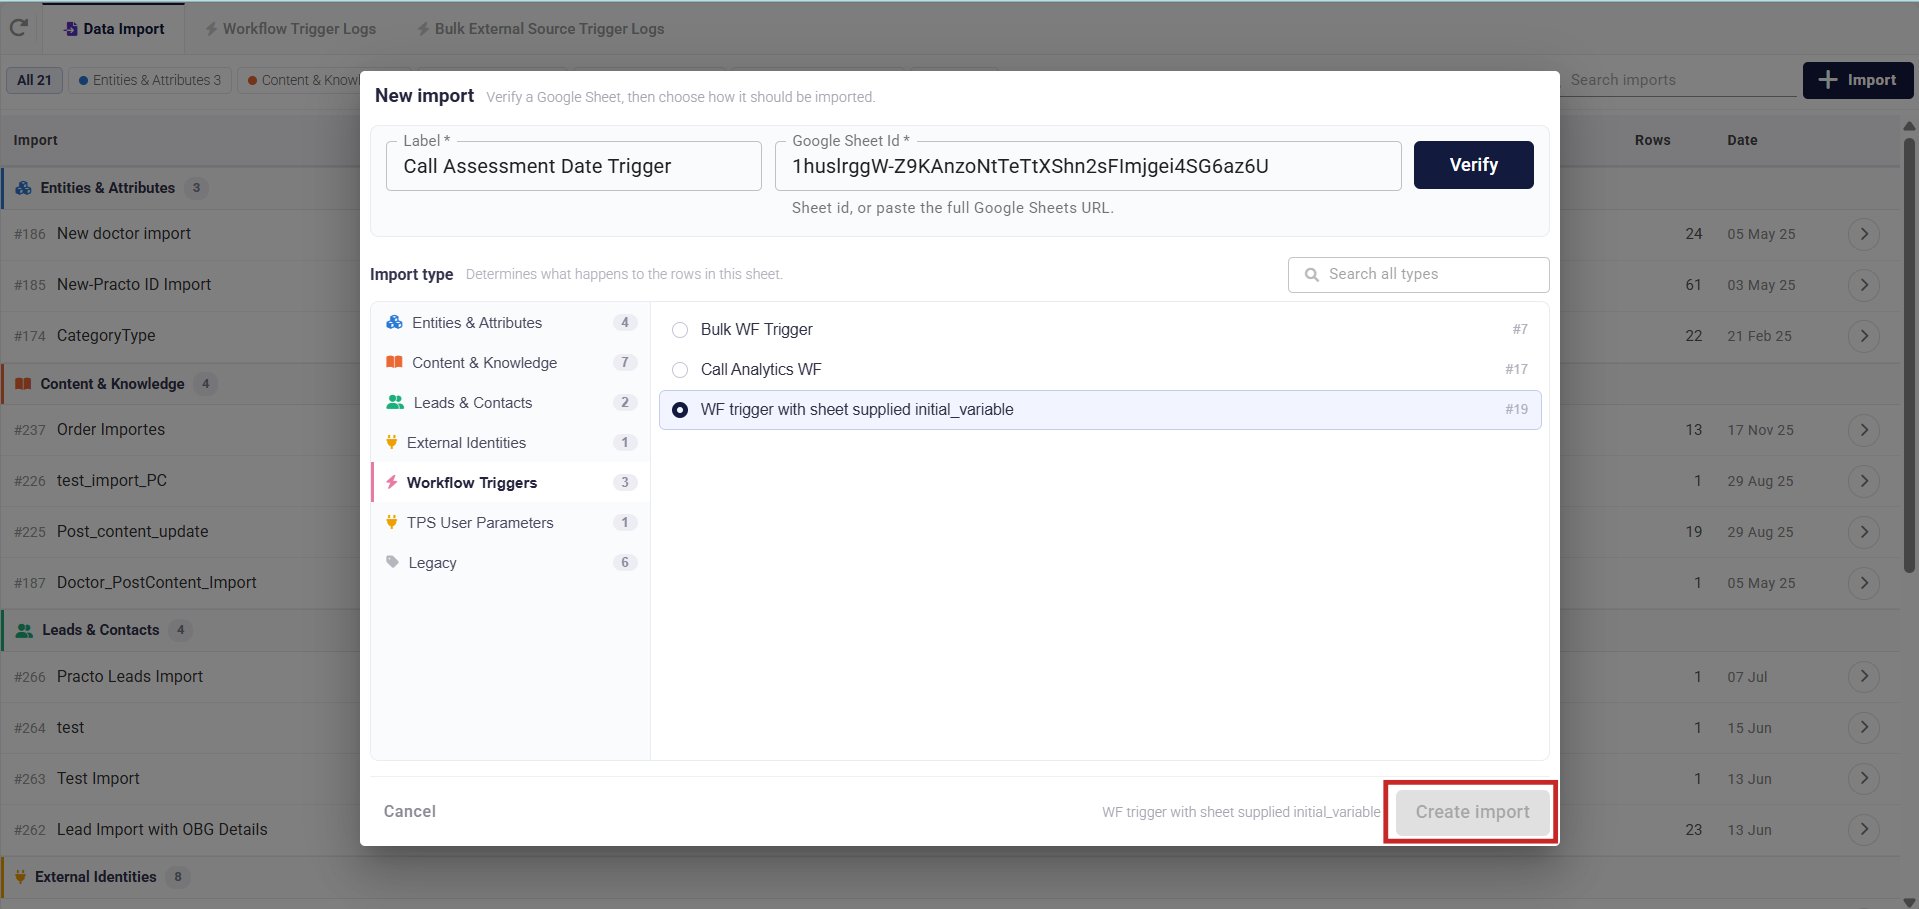1919x909 pixels.
Task: Open the Data Import tab
Action: 114,29
